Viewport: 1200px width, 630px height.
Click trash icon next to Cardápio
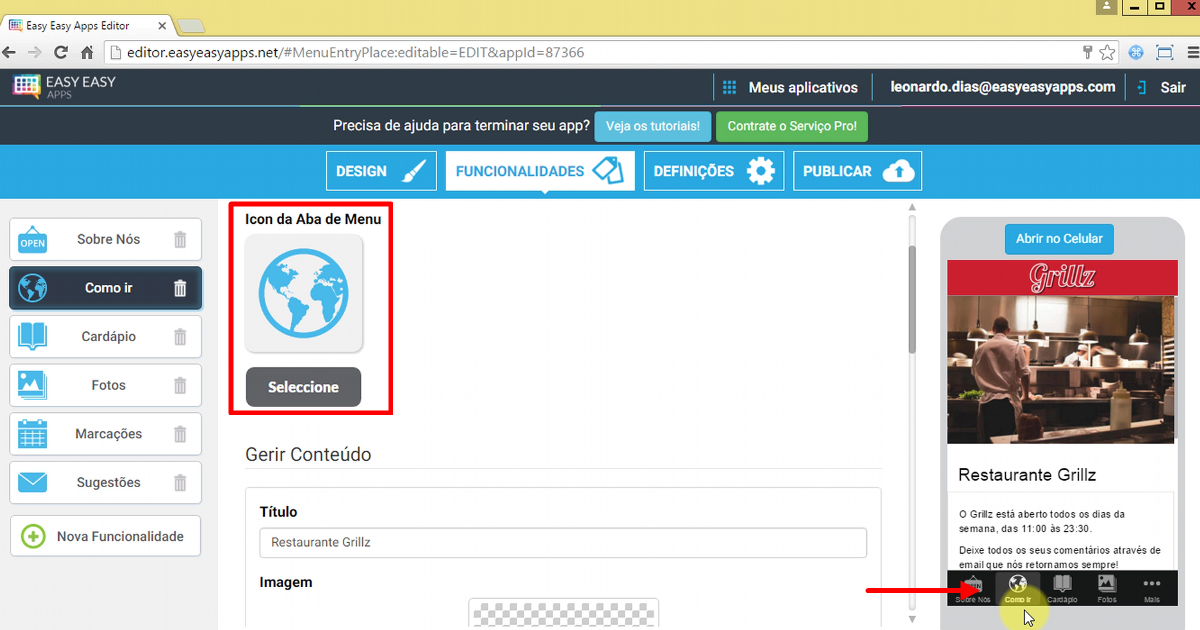pos(180,337)
